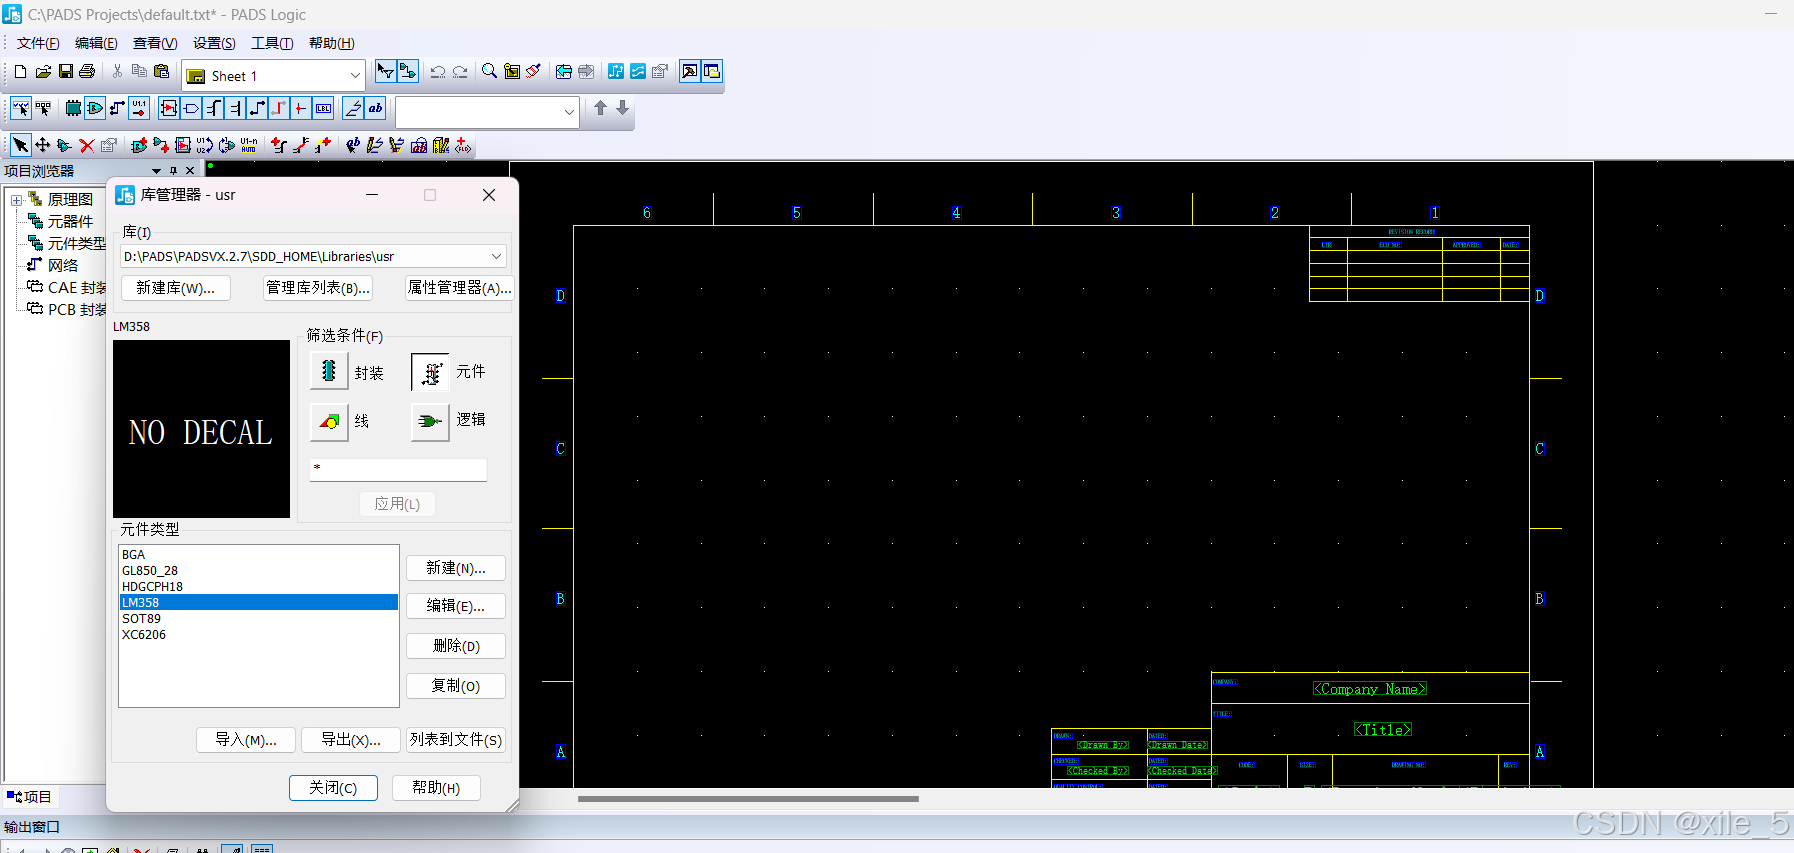Open the 查看(V) menu
This screenshot has height=853, width=1794.
pos(155,43)
